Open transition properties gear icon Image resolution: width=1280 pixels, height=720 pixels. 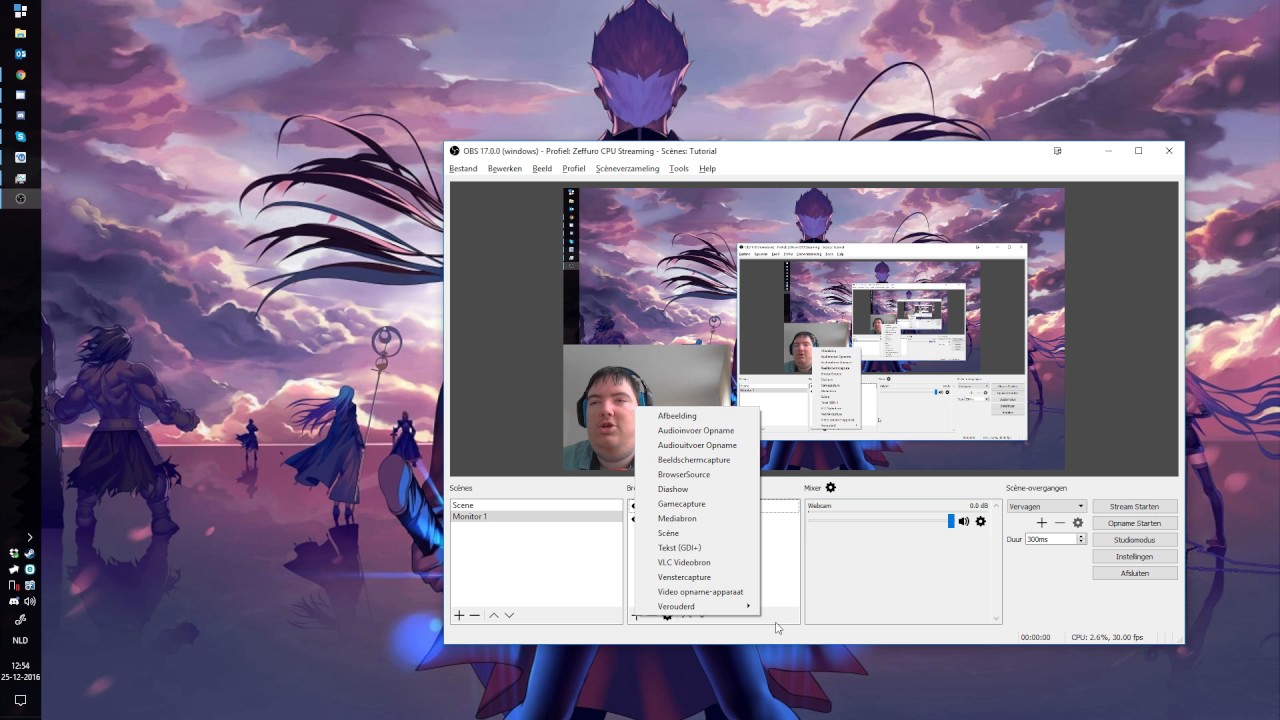click(1078, 523)
